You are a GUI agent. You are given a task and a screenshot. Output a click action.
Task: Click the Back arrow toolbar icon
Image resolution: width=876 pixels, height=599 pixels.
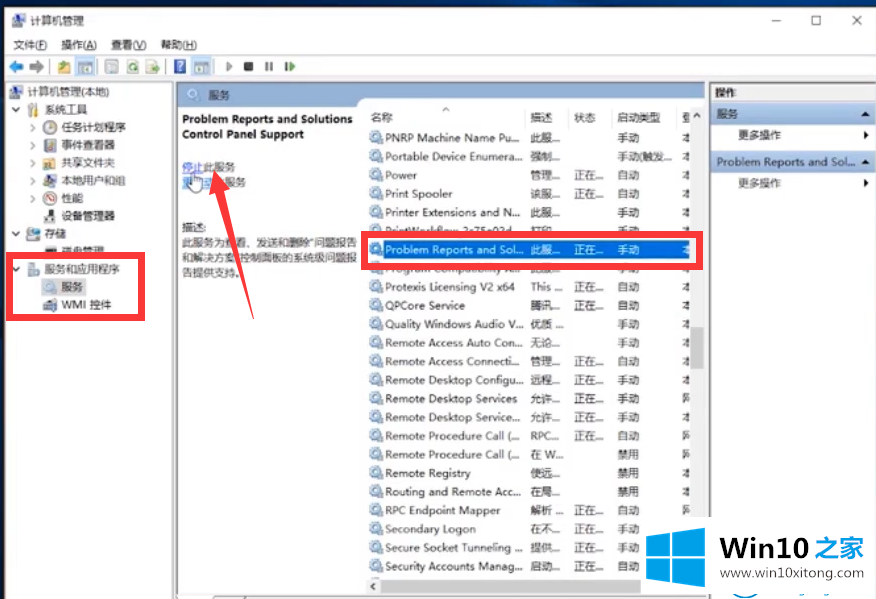click(16, 67)
